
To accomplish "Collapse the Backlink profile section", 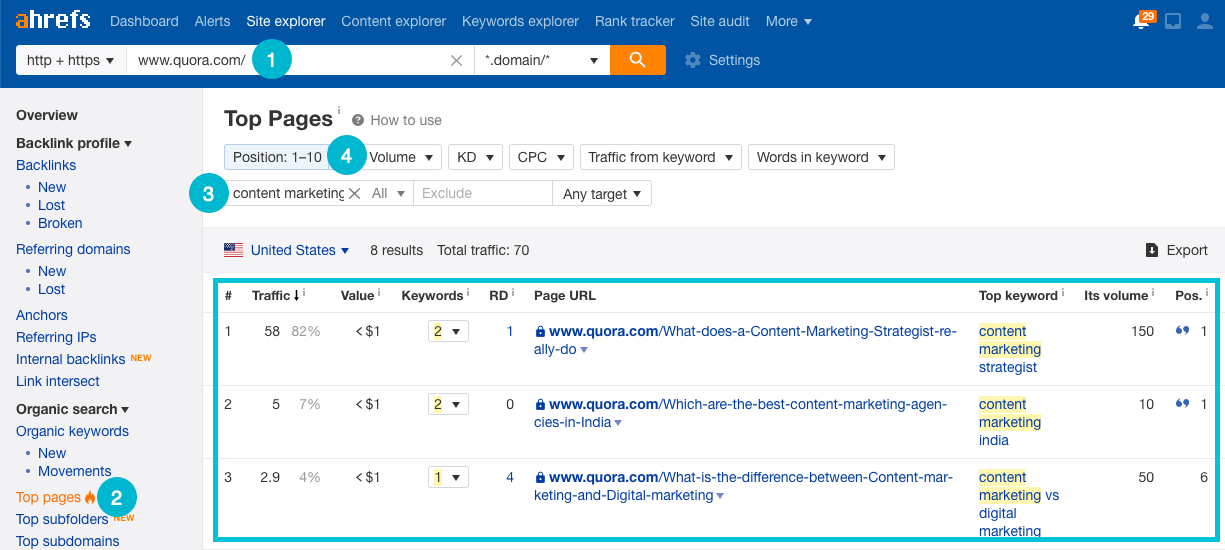I will pos(74,143).
